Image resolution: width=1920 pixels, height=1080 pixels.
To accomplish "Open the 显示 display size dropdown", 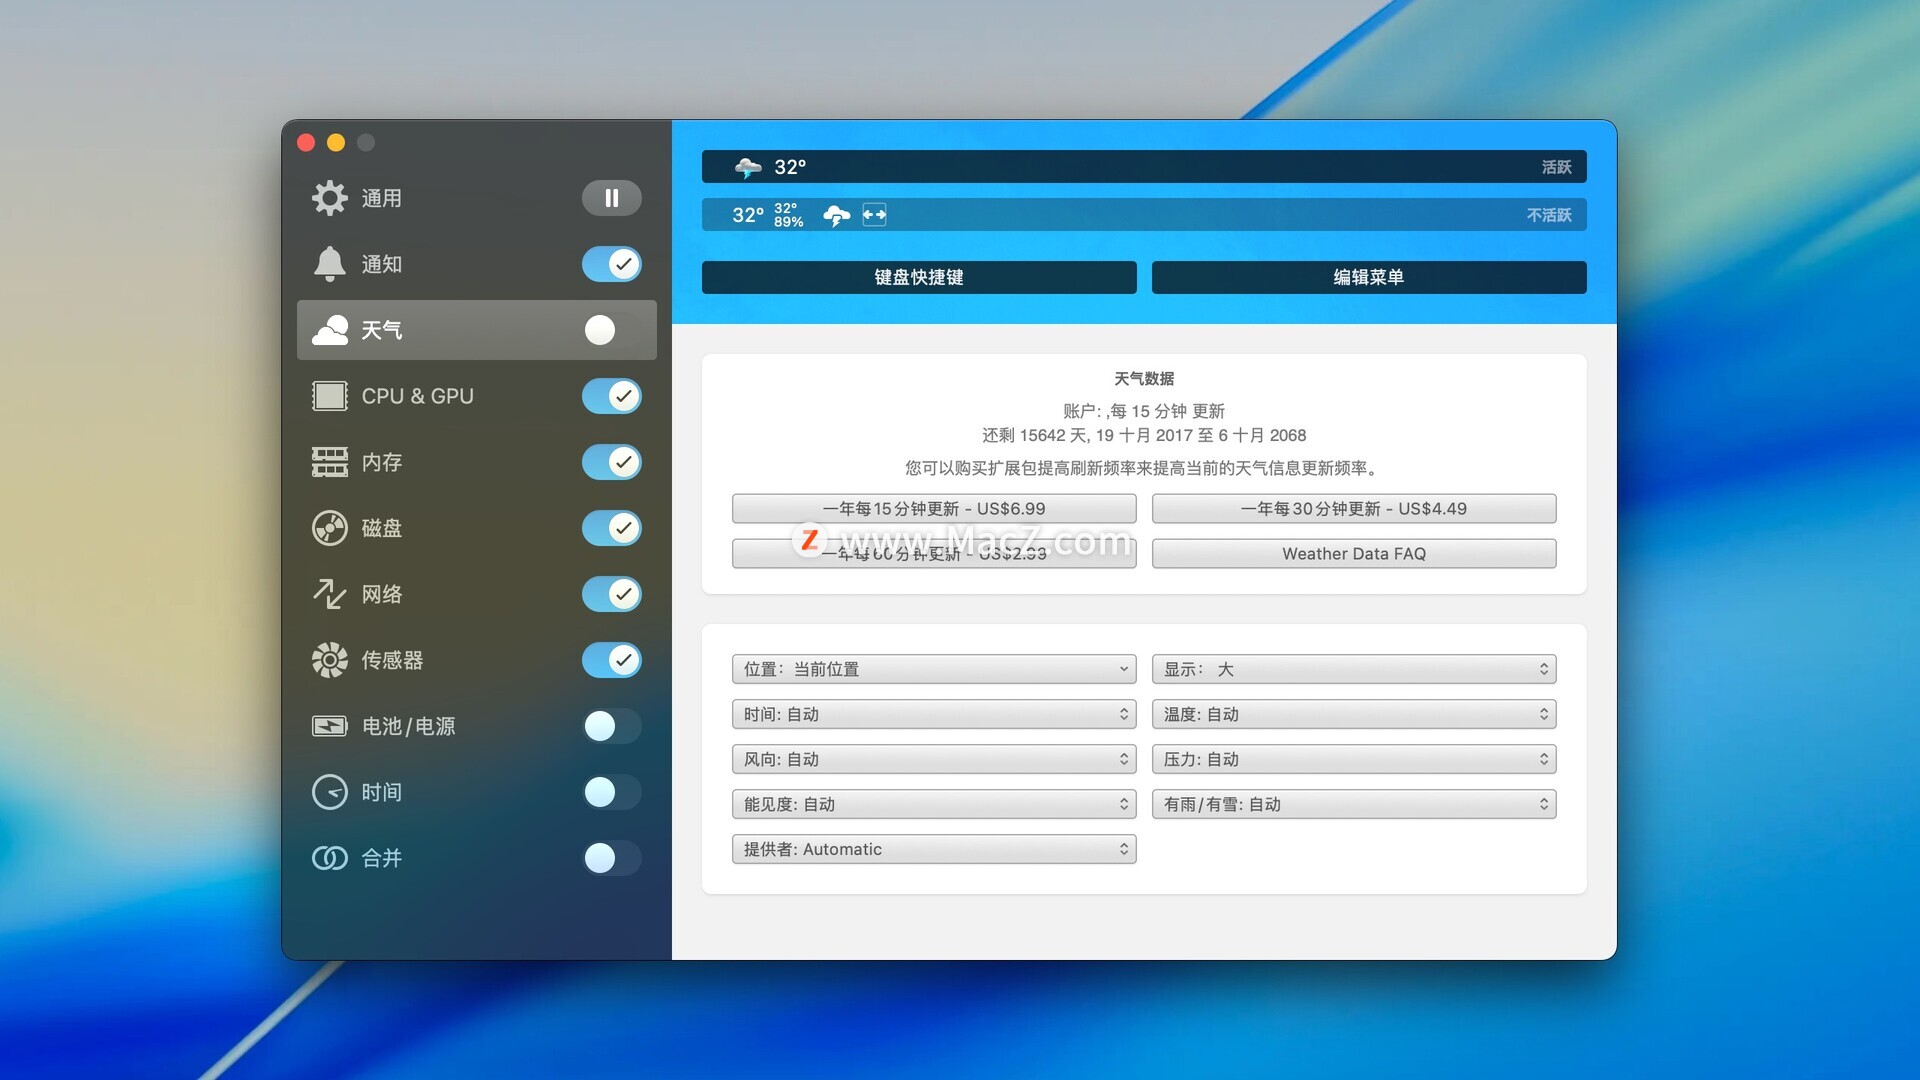I will pos(1353,669).
